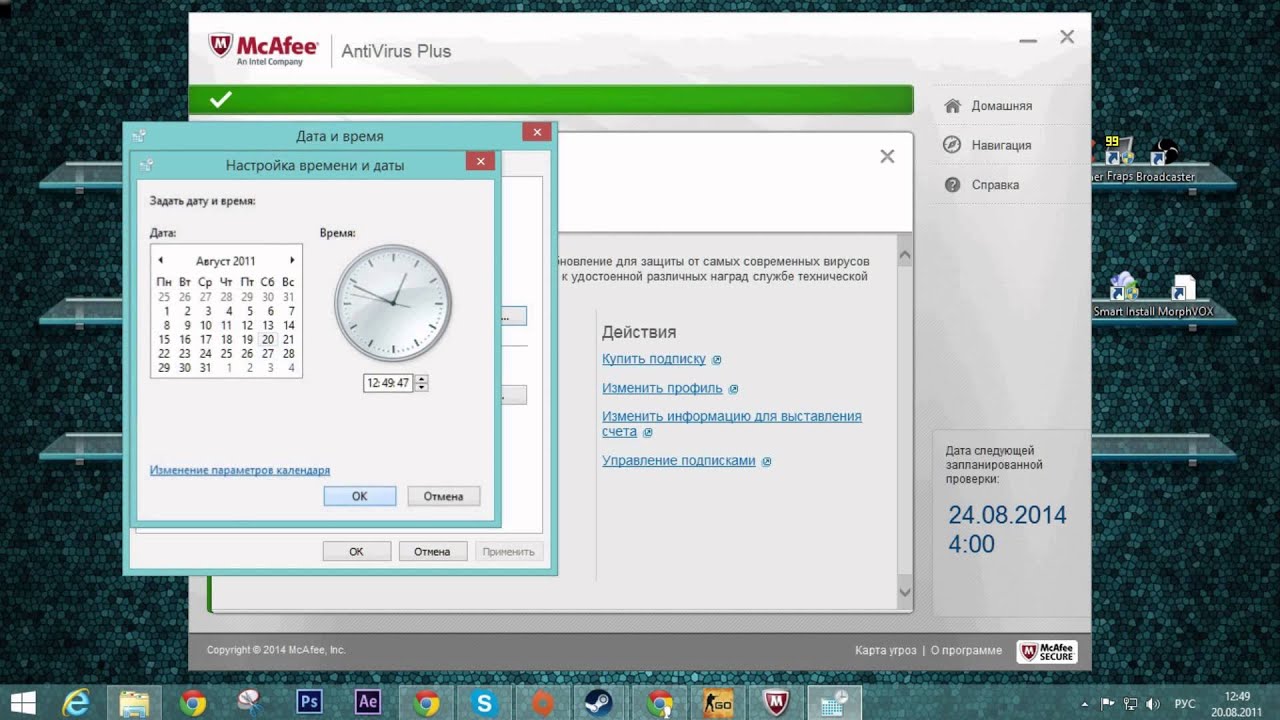This screenshot has width=1280, height=720.
Task: Switch input language via РУС indicator
Action: 1185,704
